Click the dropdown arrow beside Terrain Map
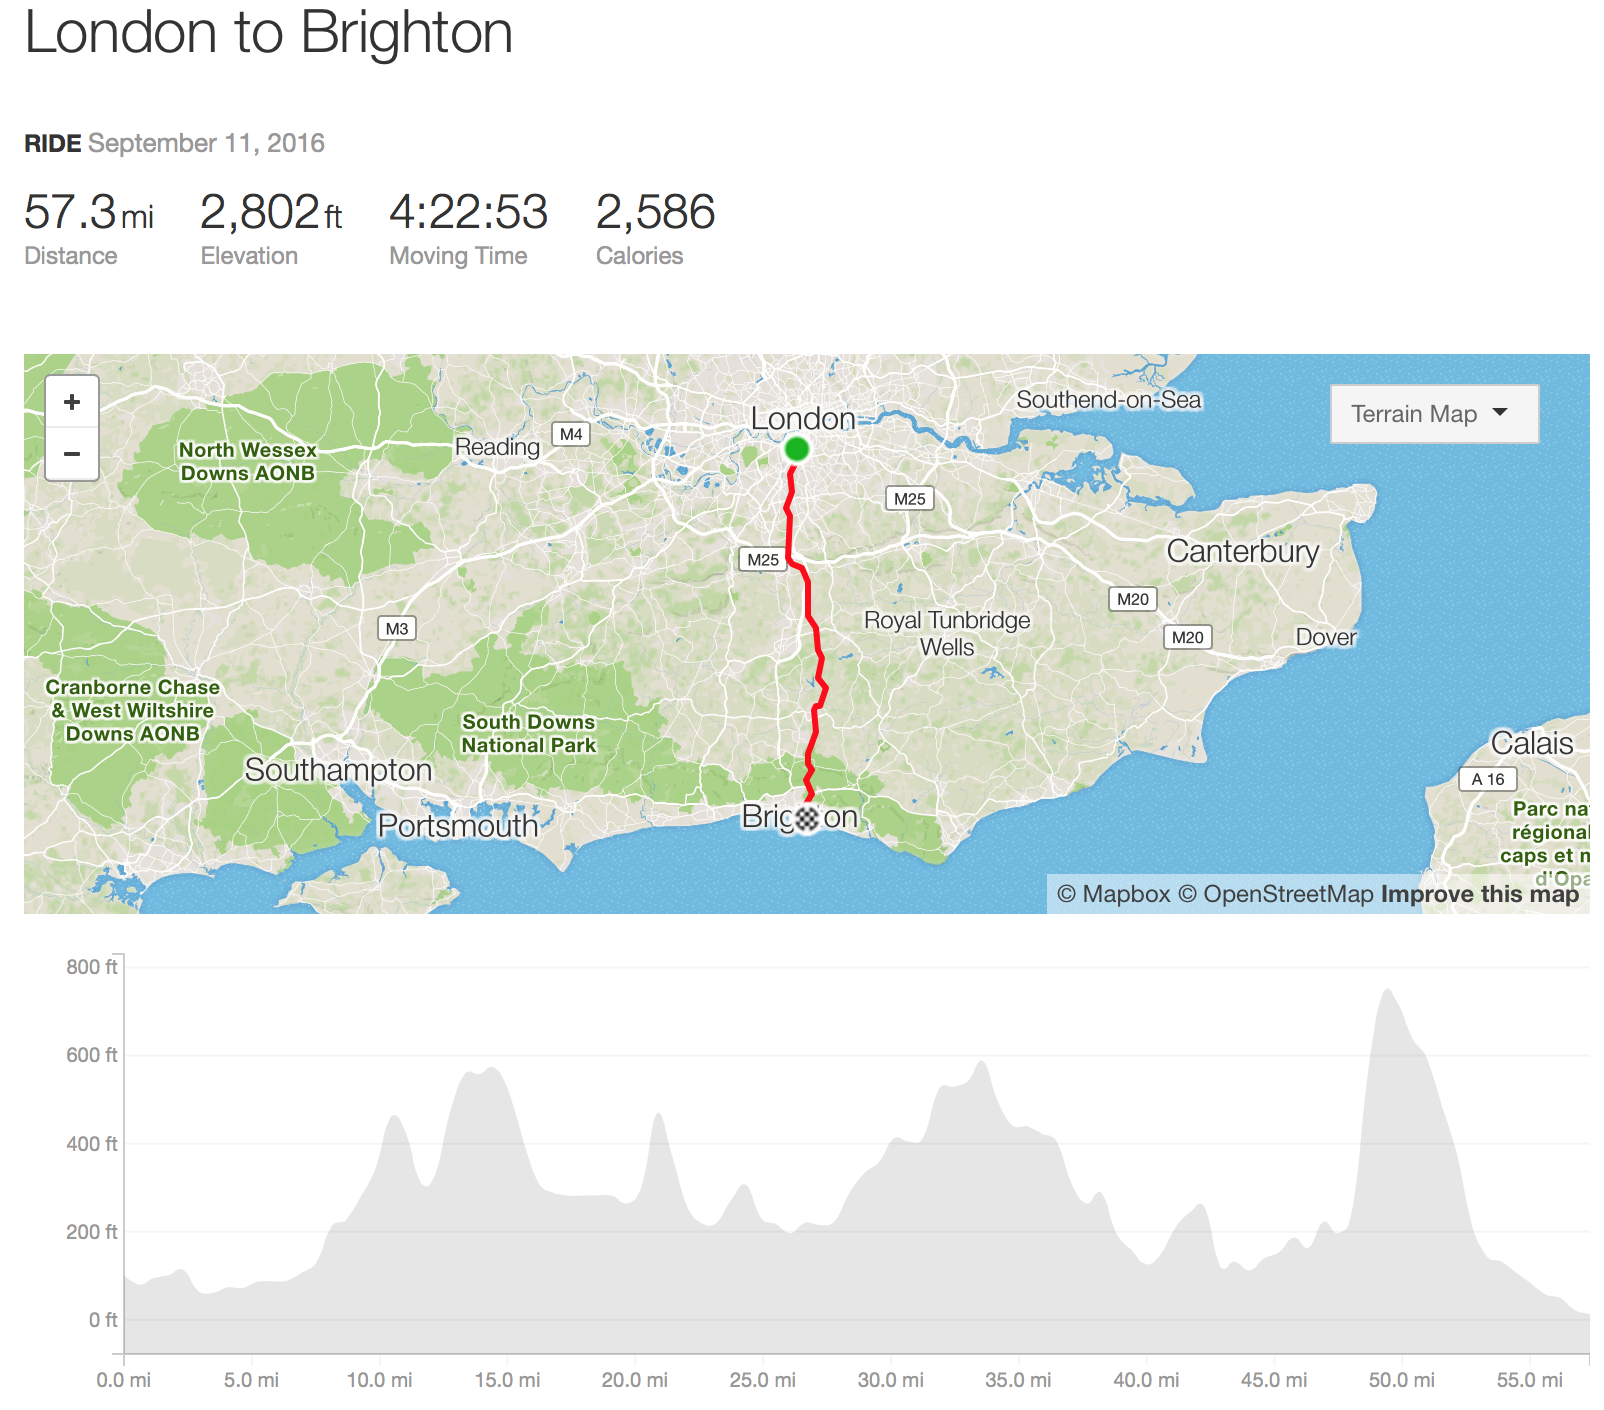The image size is (1604, 1410). pyautogui.click(x=1500, y=412)
